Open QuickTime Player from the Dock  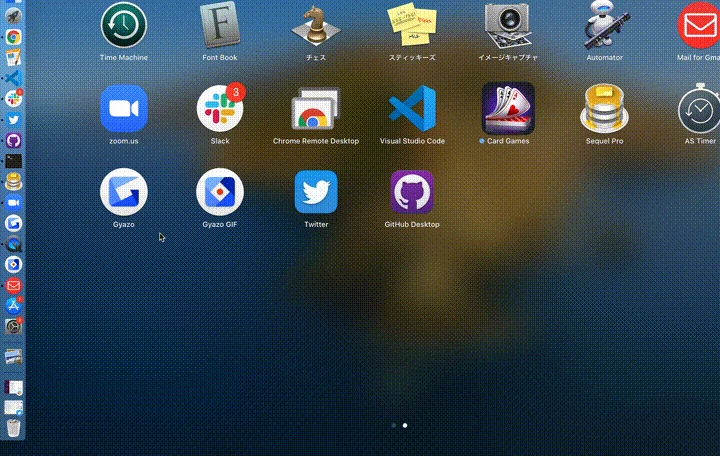pos(13,244)
